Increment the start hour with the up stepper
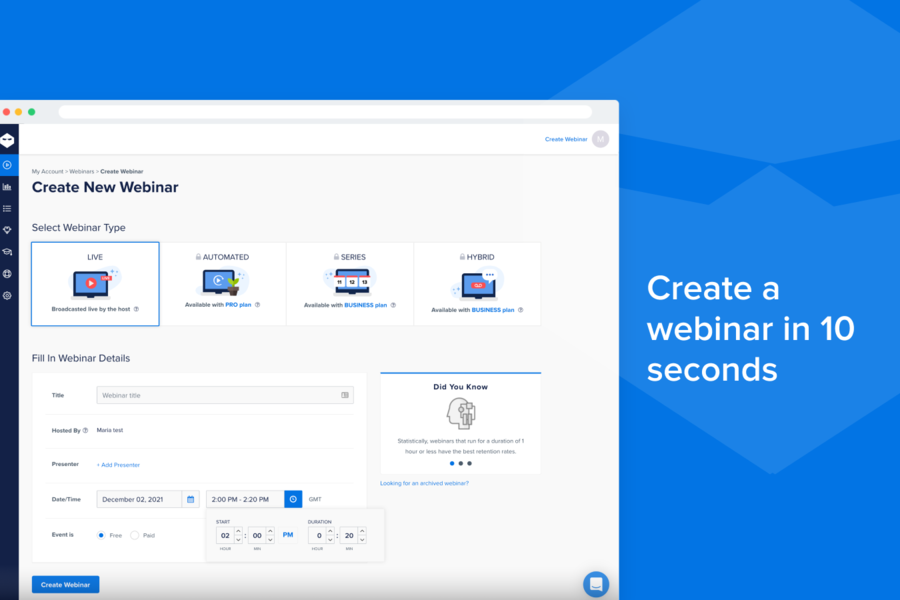Viewport: 900px width, 600px height. click(x=238, y=530)
